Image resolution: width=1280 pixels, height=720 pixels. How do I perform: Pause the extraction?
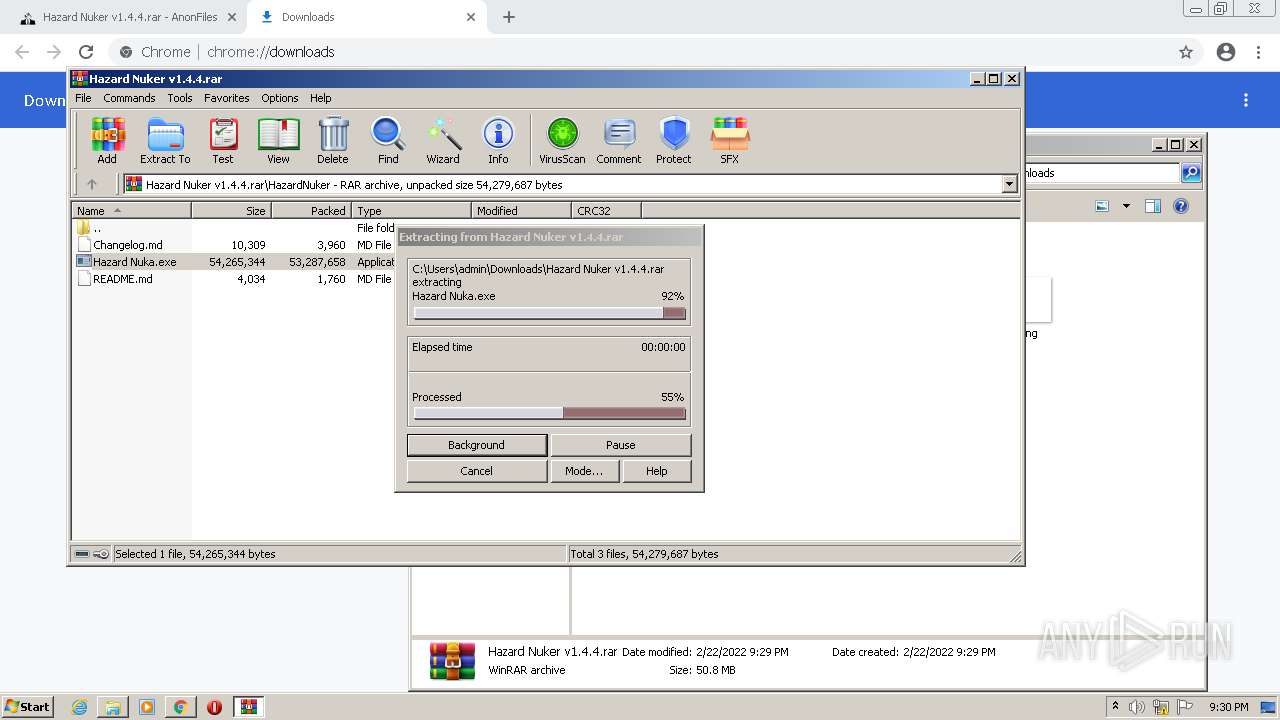coord(621,445)
